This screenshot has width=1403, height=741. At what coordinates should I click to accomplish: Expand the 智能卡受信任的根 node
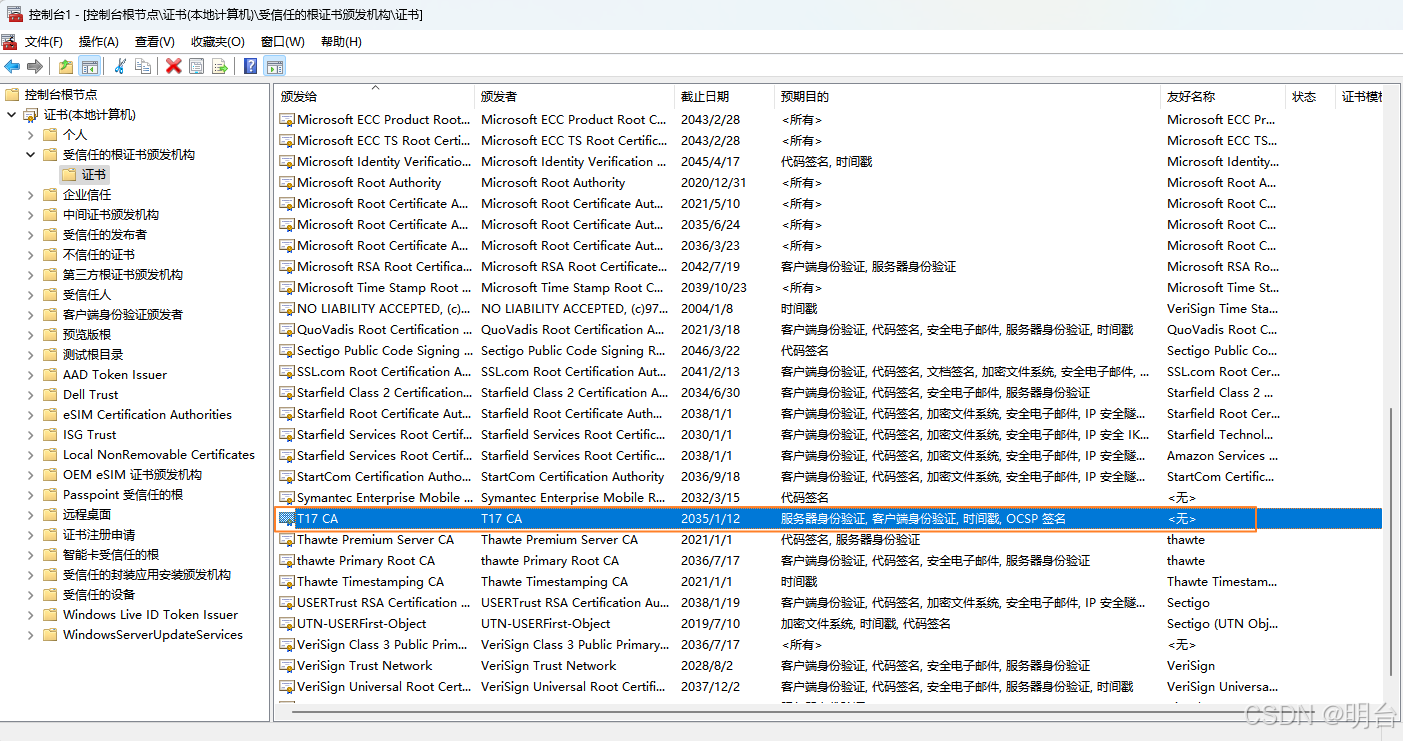pyautogui.click(x=31, y=555)
